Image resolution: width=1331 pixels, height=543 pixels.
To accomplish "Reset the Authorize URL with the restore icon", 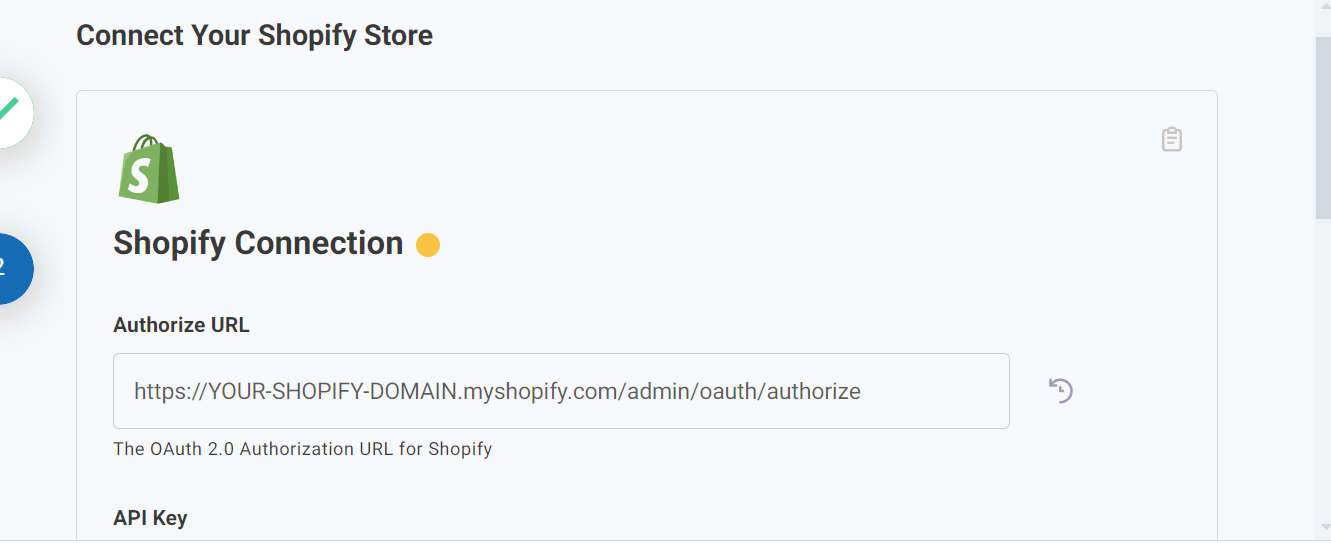I will (x=1061, y=390).
